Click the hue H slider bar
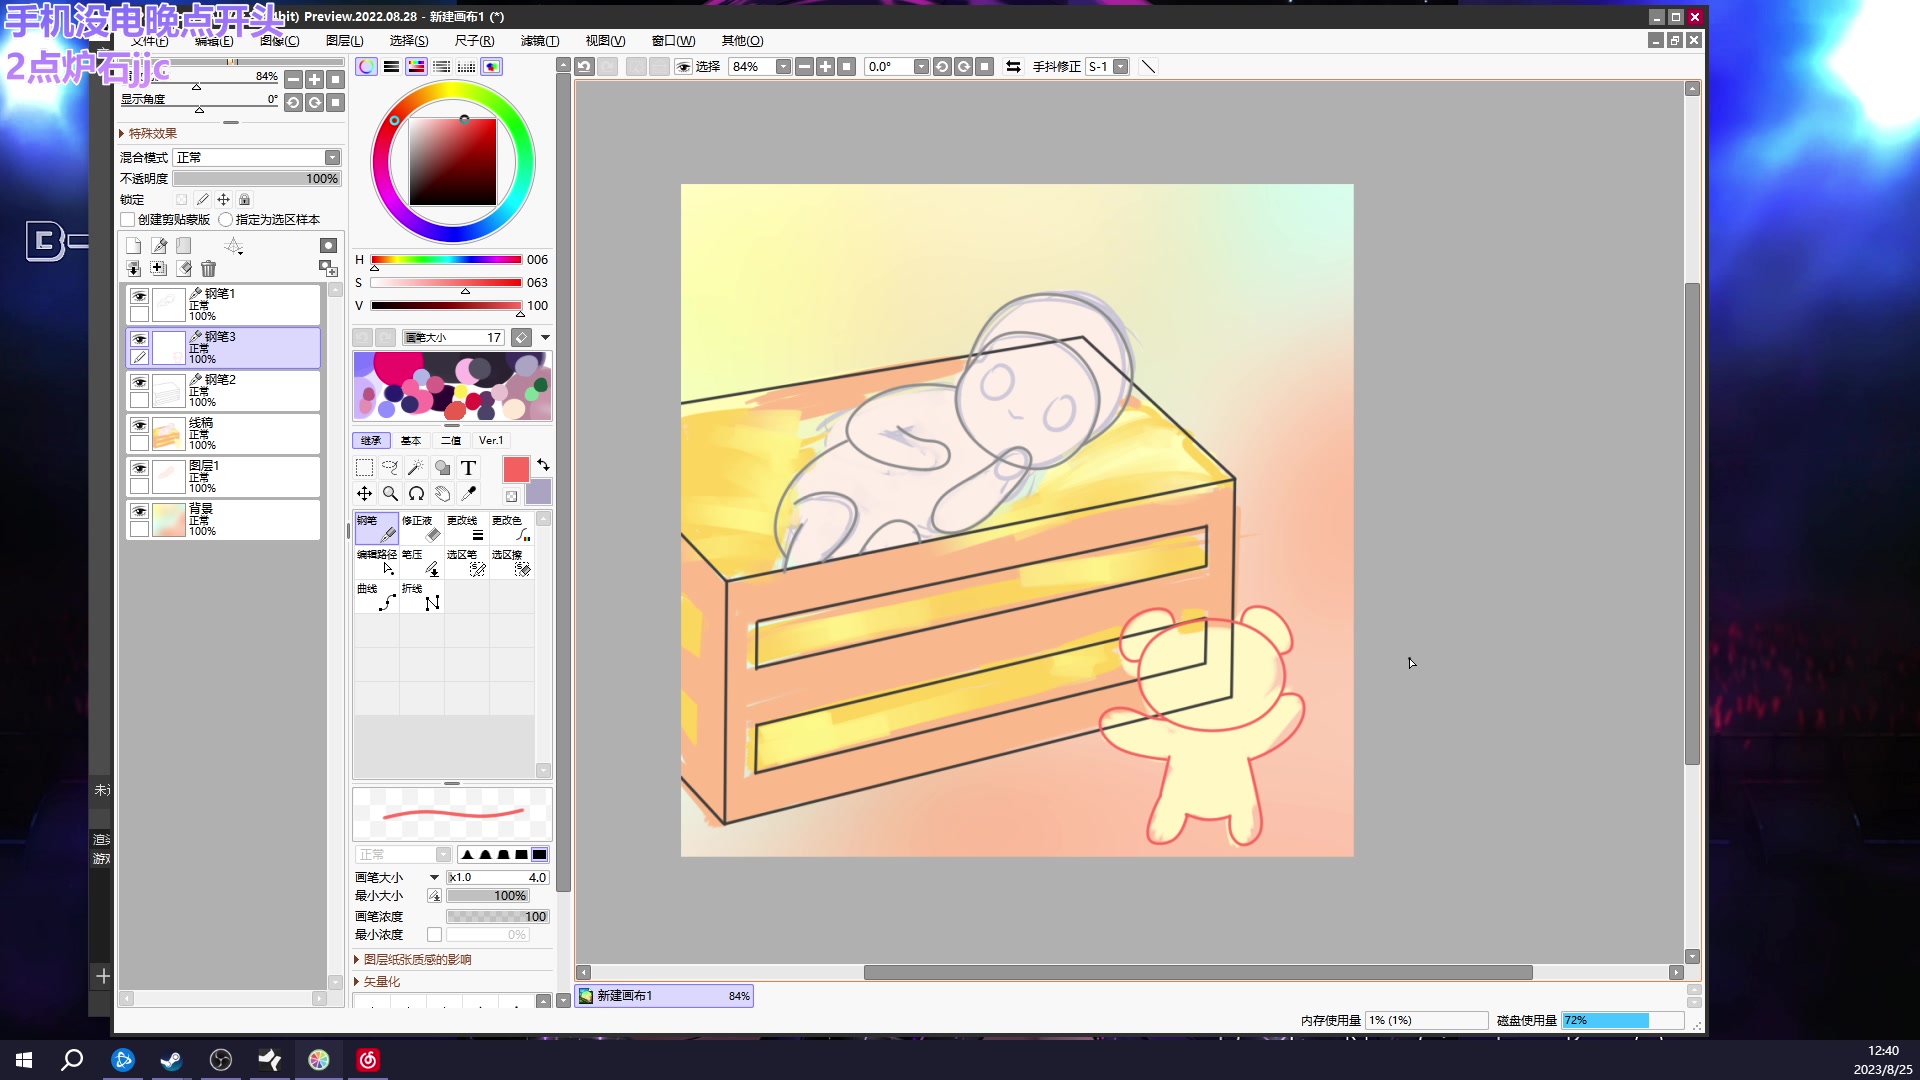The width and height of the screenshot is (1920, 1080). point(446,259)
